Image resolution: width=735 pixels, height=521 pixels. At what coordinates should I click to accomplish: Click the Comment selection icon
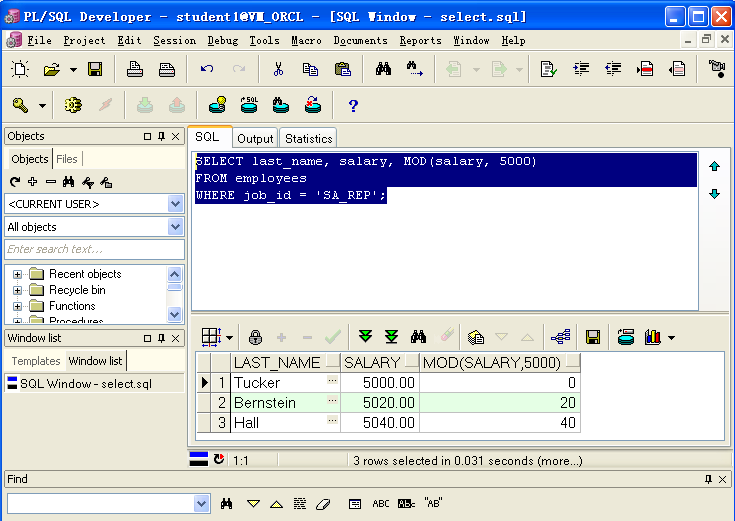(645, 69)
